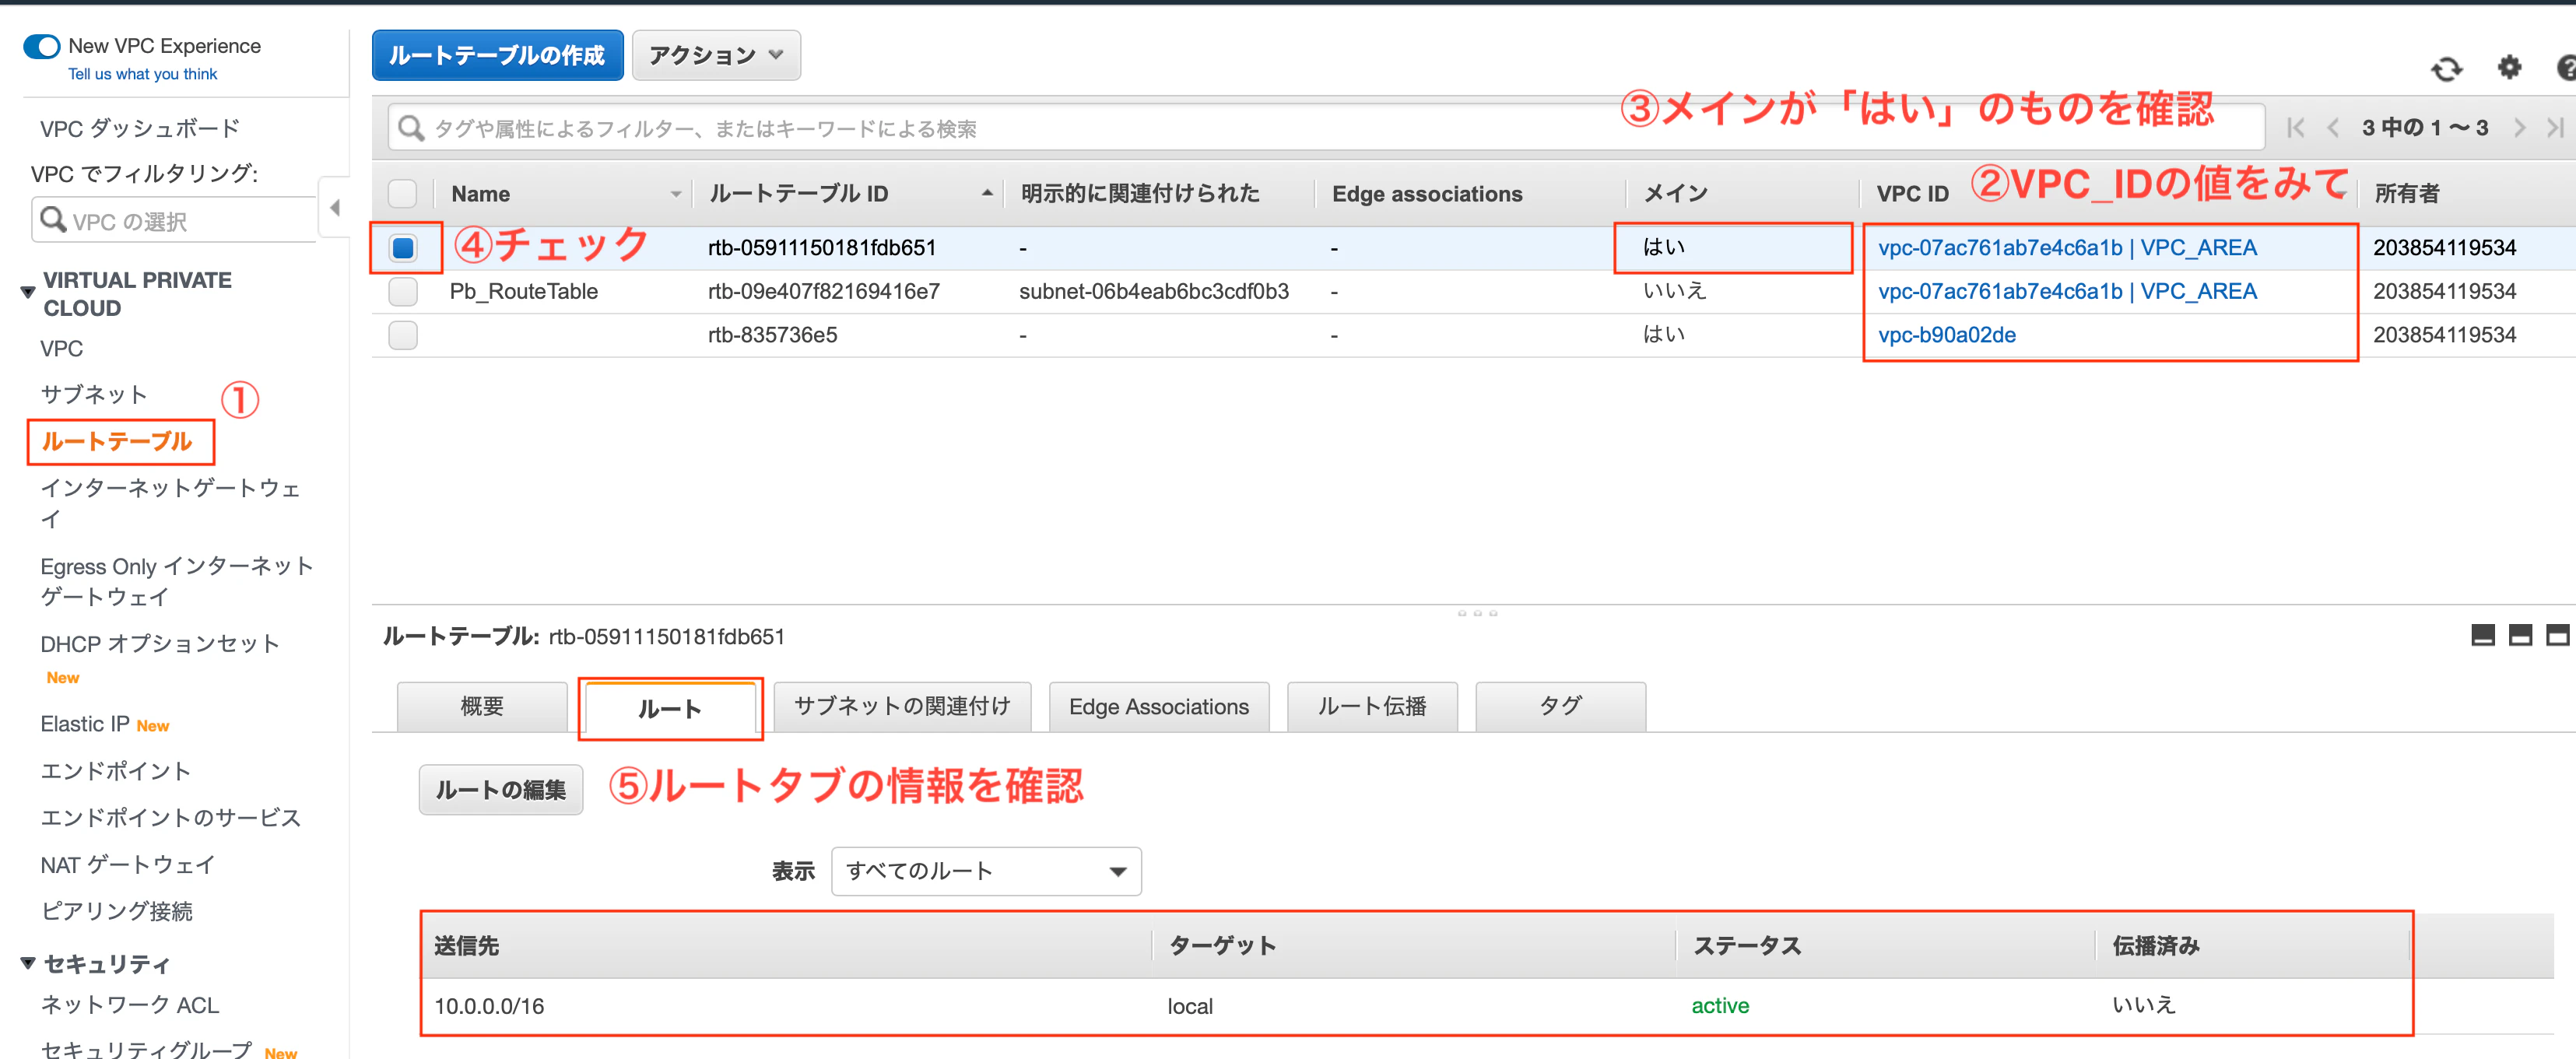
Task: Maximize the details pane using rightmost layout icon
Action: click(x=2557, y=635)
